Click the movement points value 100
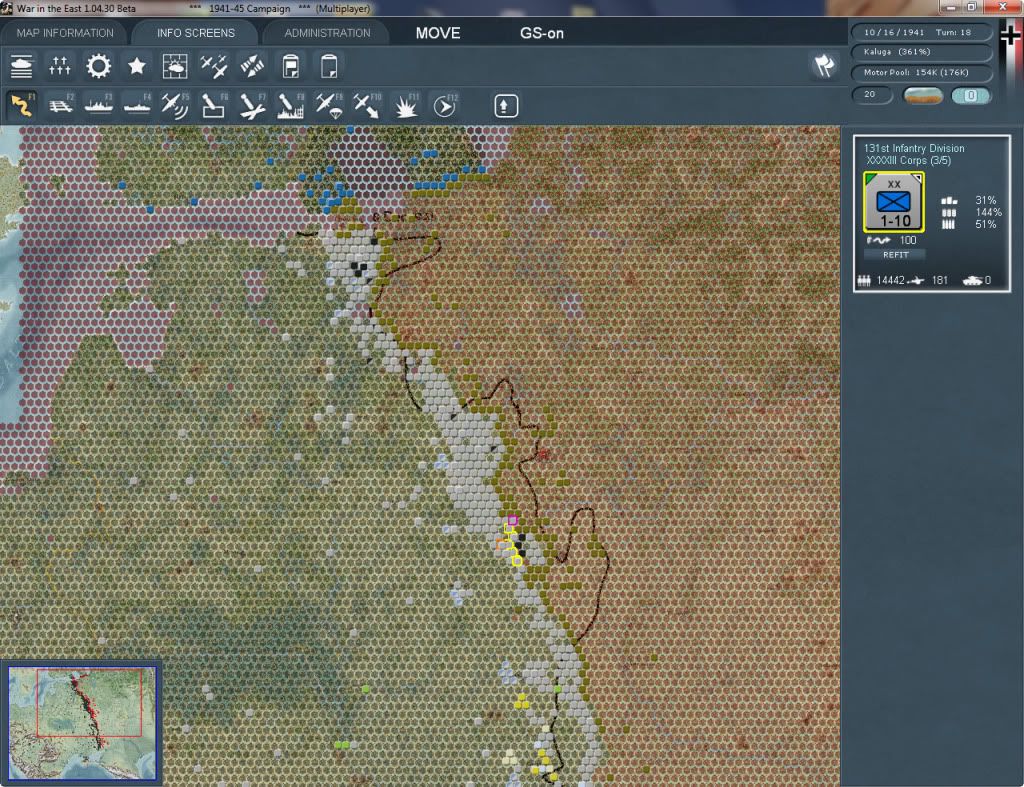Viewport: 1024px width, 787px height. 908,240
